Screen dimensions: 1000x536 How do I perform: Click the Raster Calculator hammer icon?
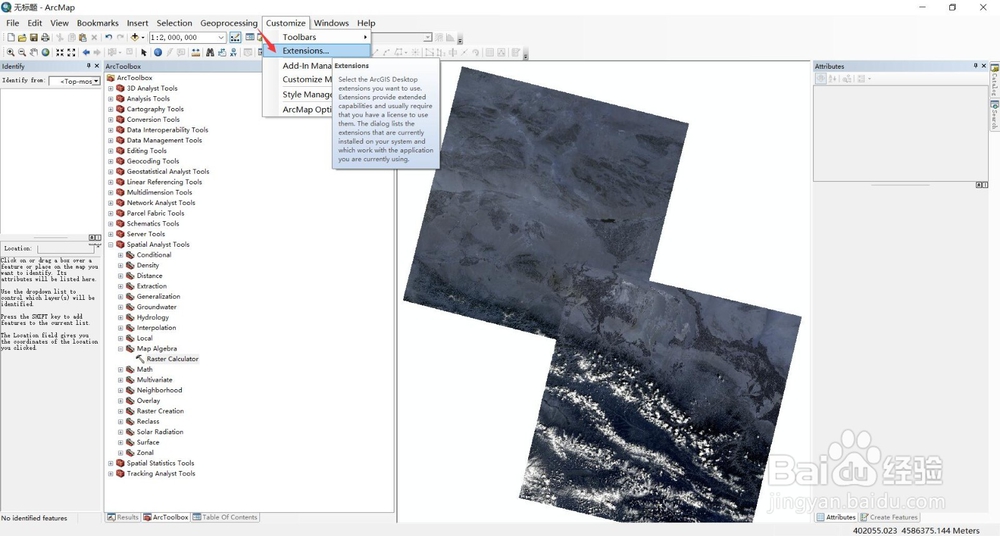(140, 359)
